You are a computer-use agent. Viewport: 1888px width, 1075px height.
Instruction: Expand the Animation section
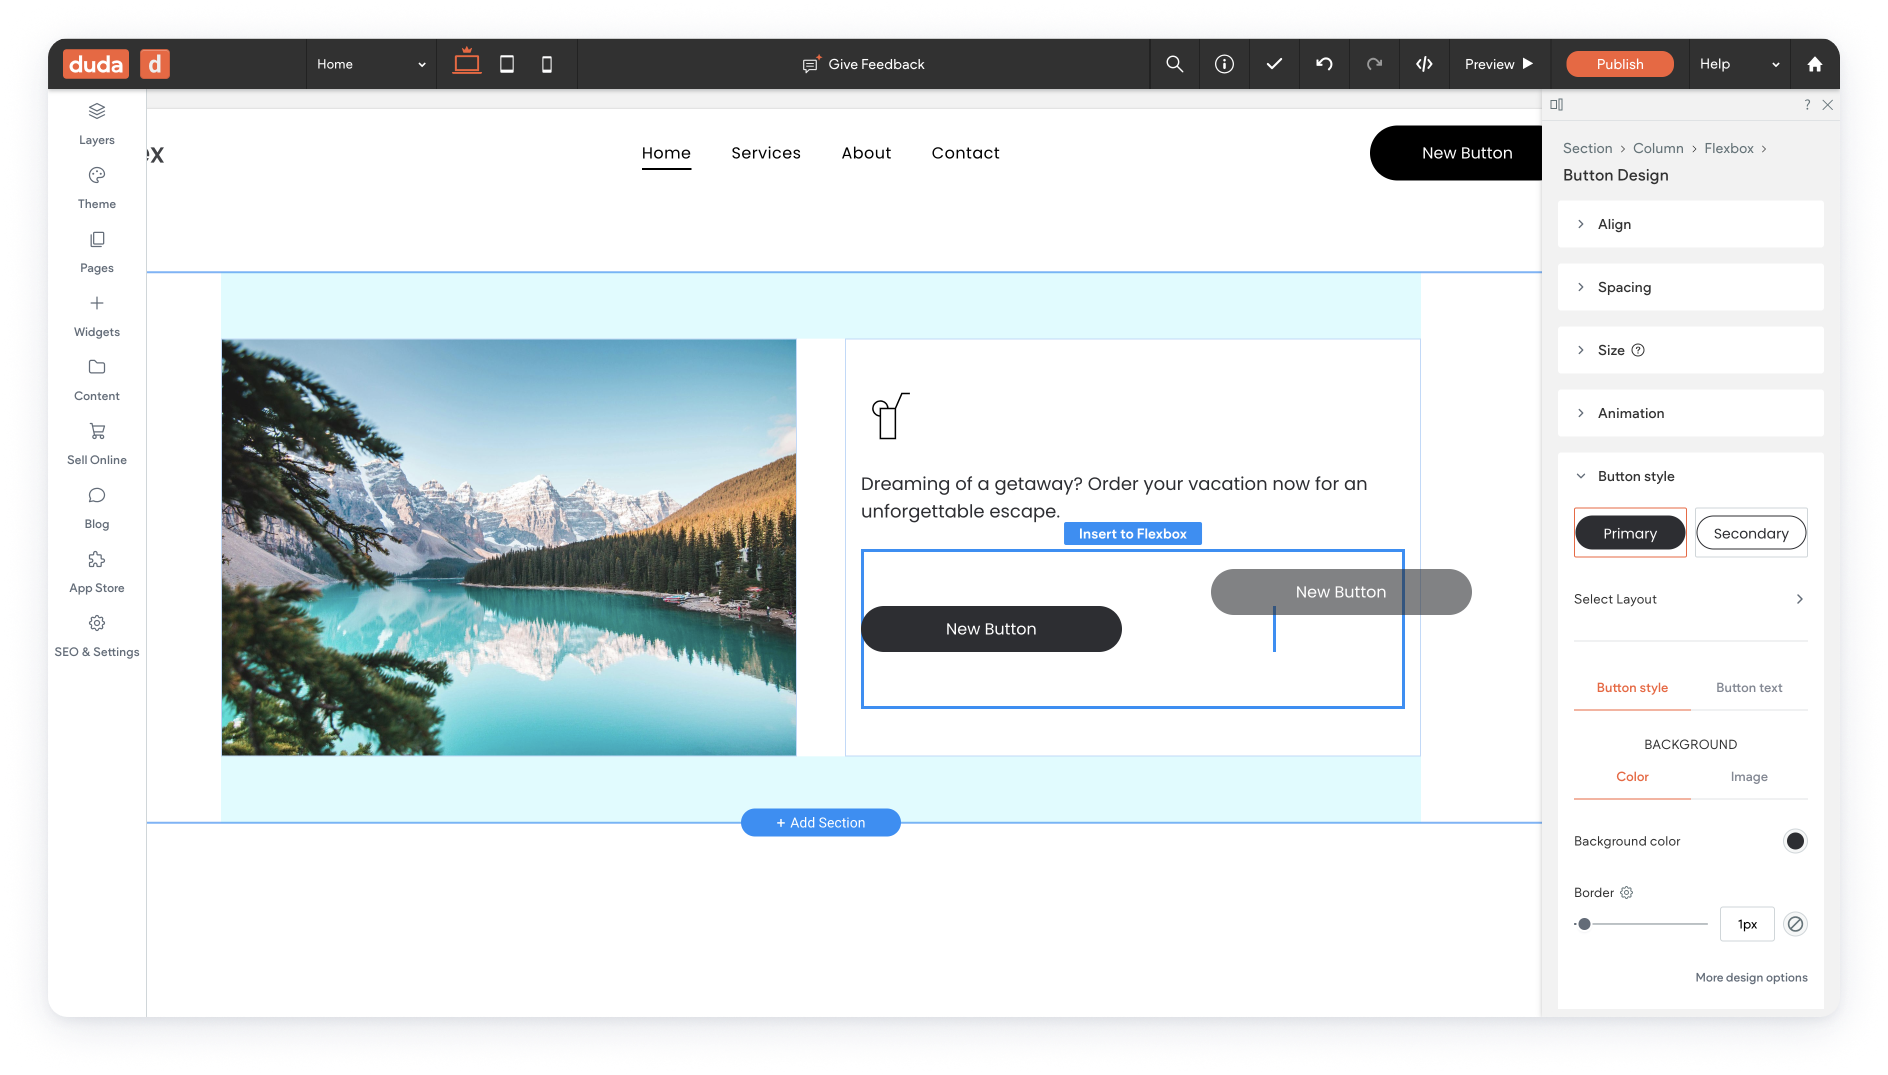coord(1690,413)
